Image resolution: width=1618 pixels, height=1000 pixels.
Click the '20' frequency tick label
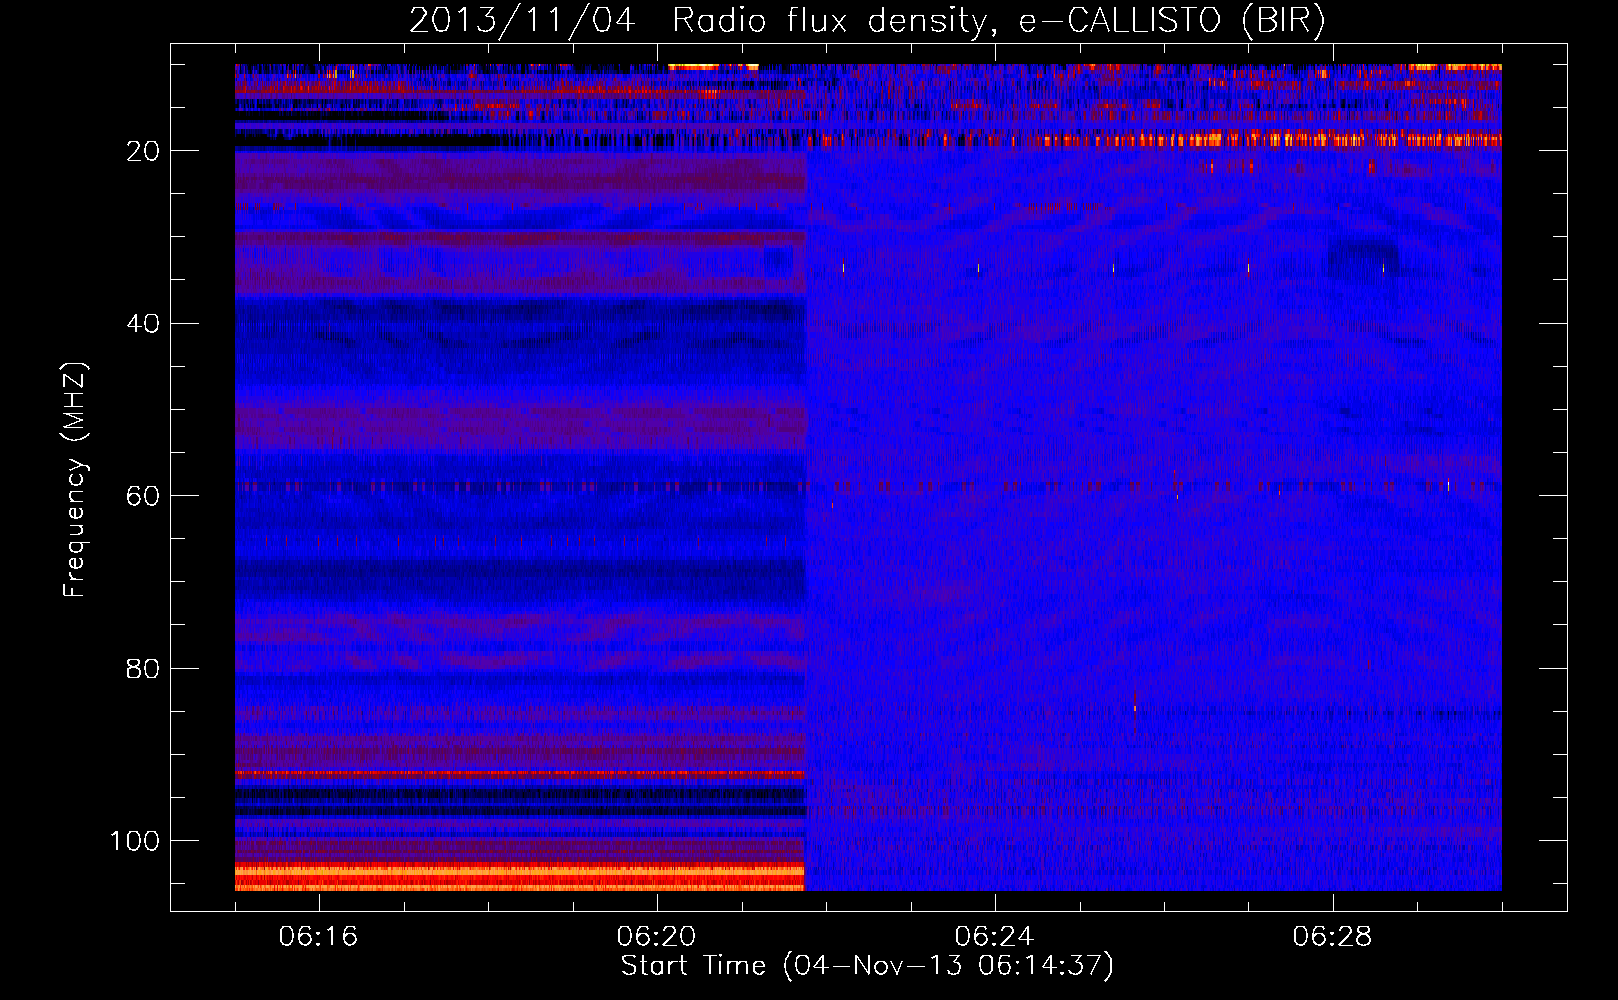144,151
